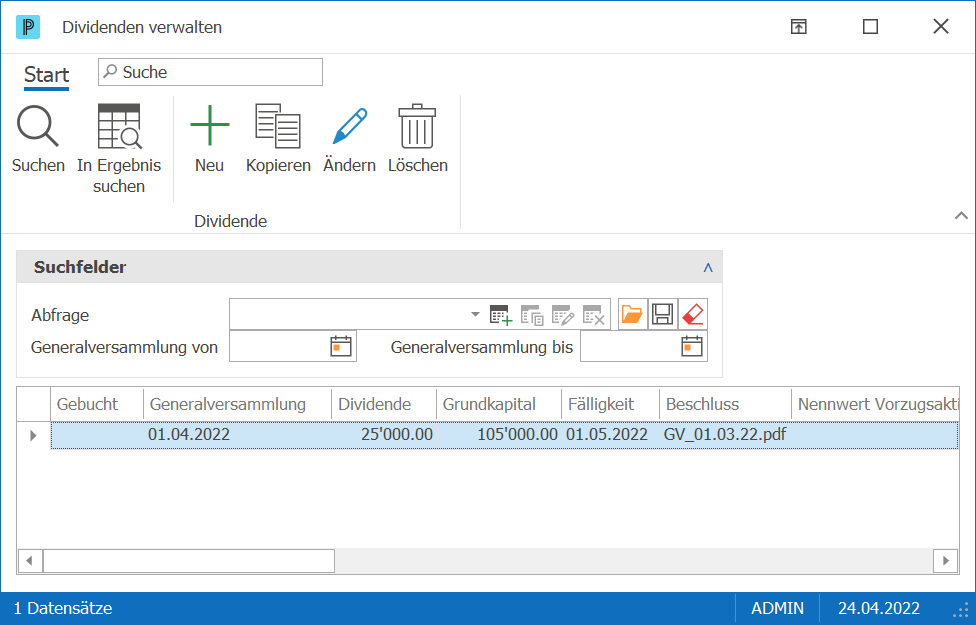Click the Löschen trash can icon
This screenshot has height=625, width=976.
417,126
